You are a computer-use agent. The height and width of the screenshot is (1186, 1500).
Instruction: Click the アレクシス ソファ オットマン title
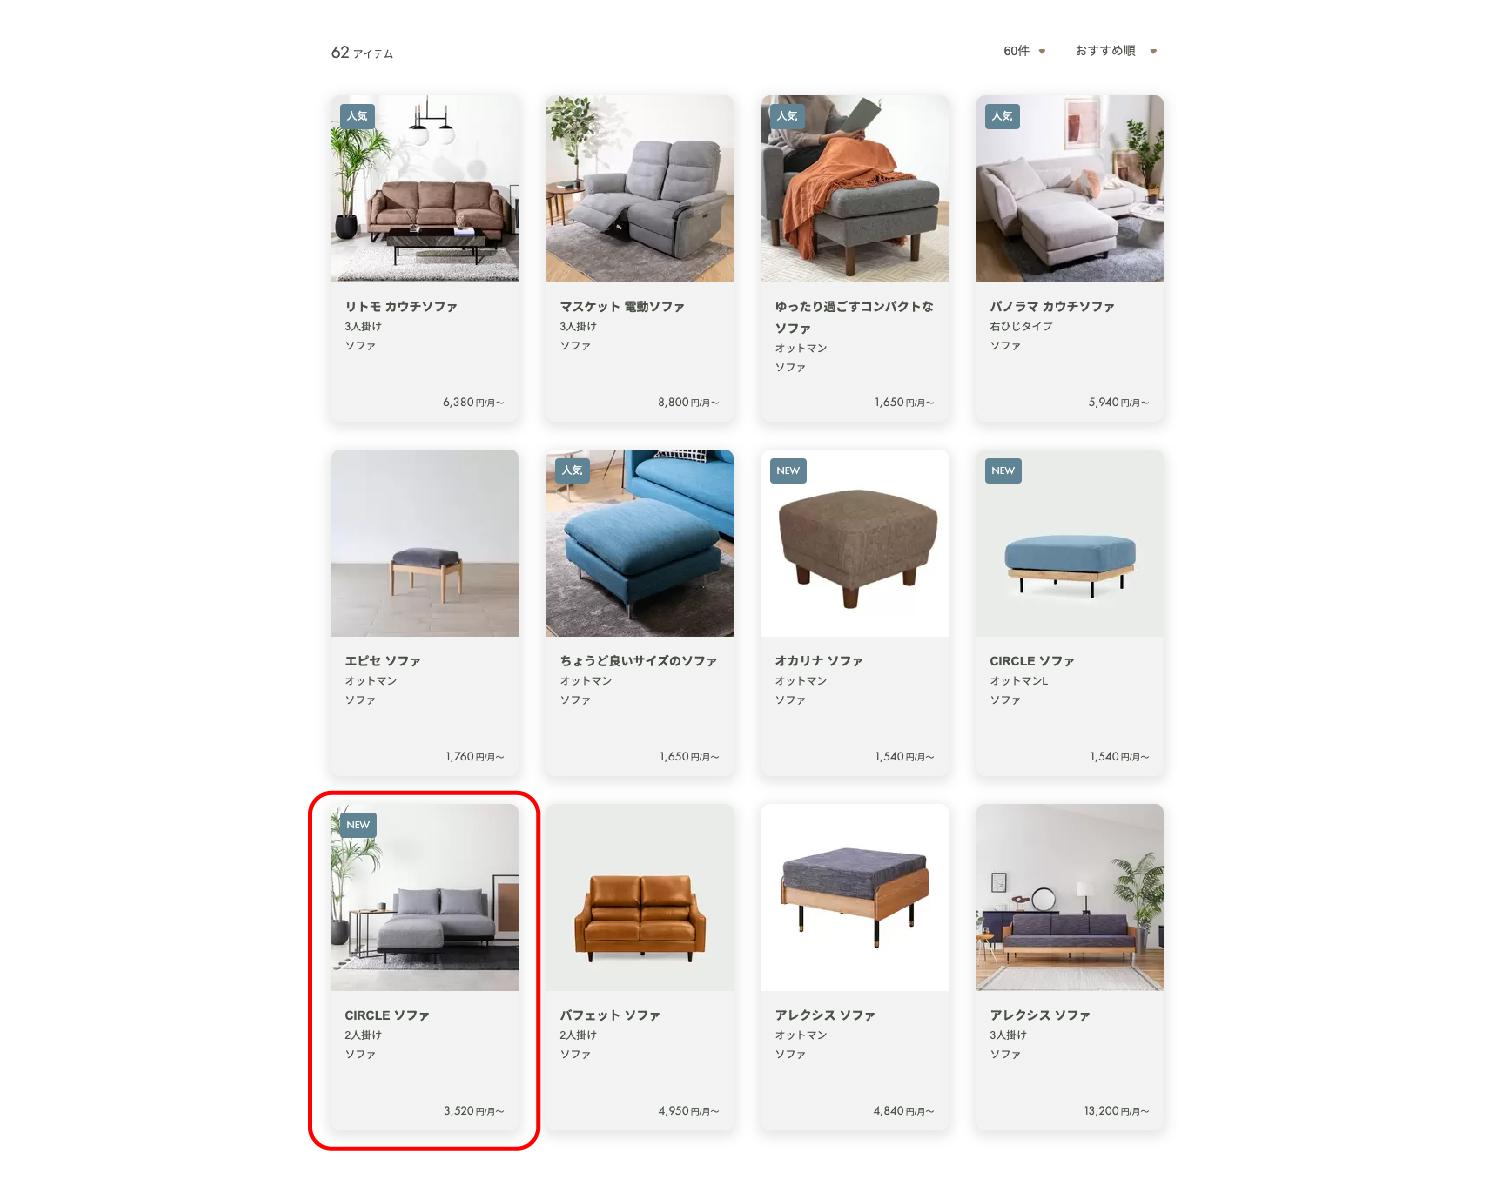[825, 1016]
